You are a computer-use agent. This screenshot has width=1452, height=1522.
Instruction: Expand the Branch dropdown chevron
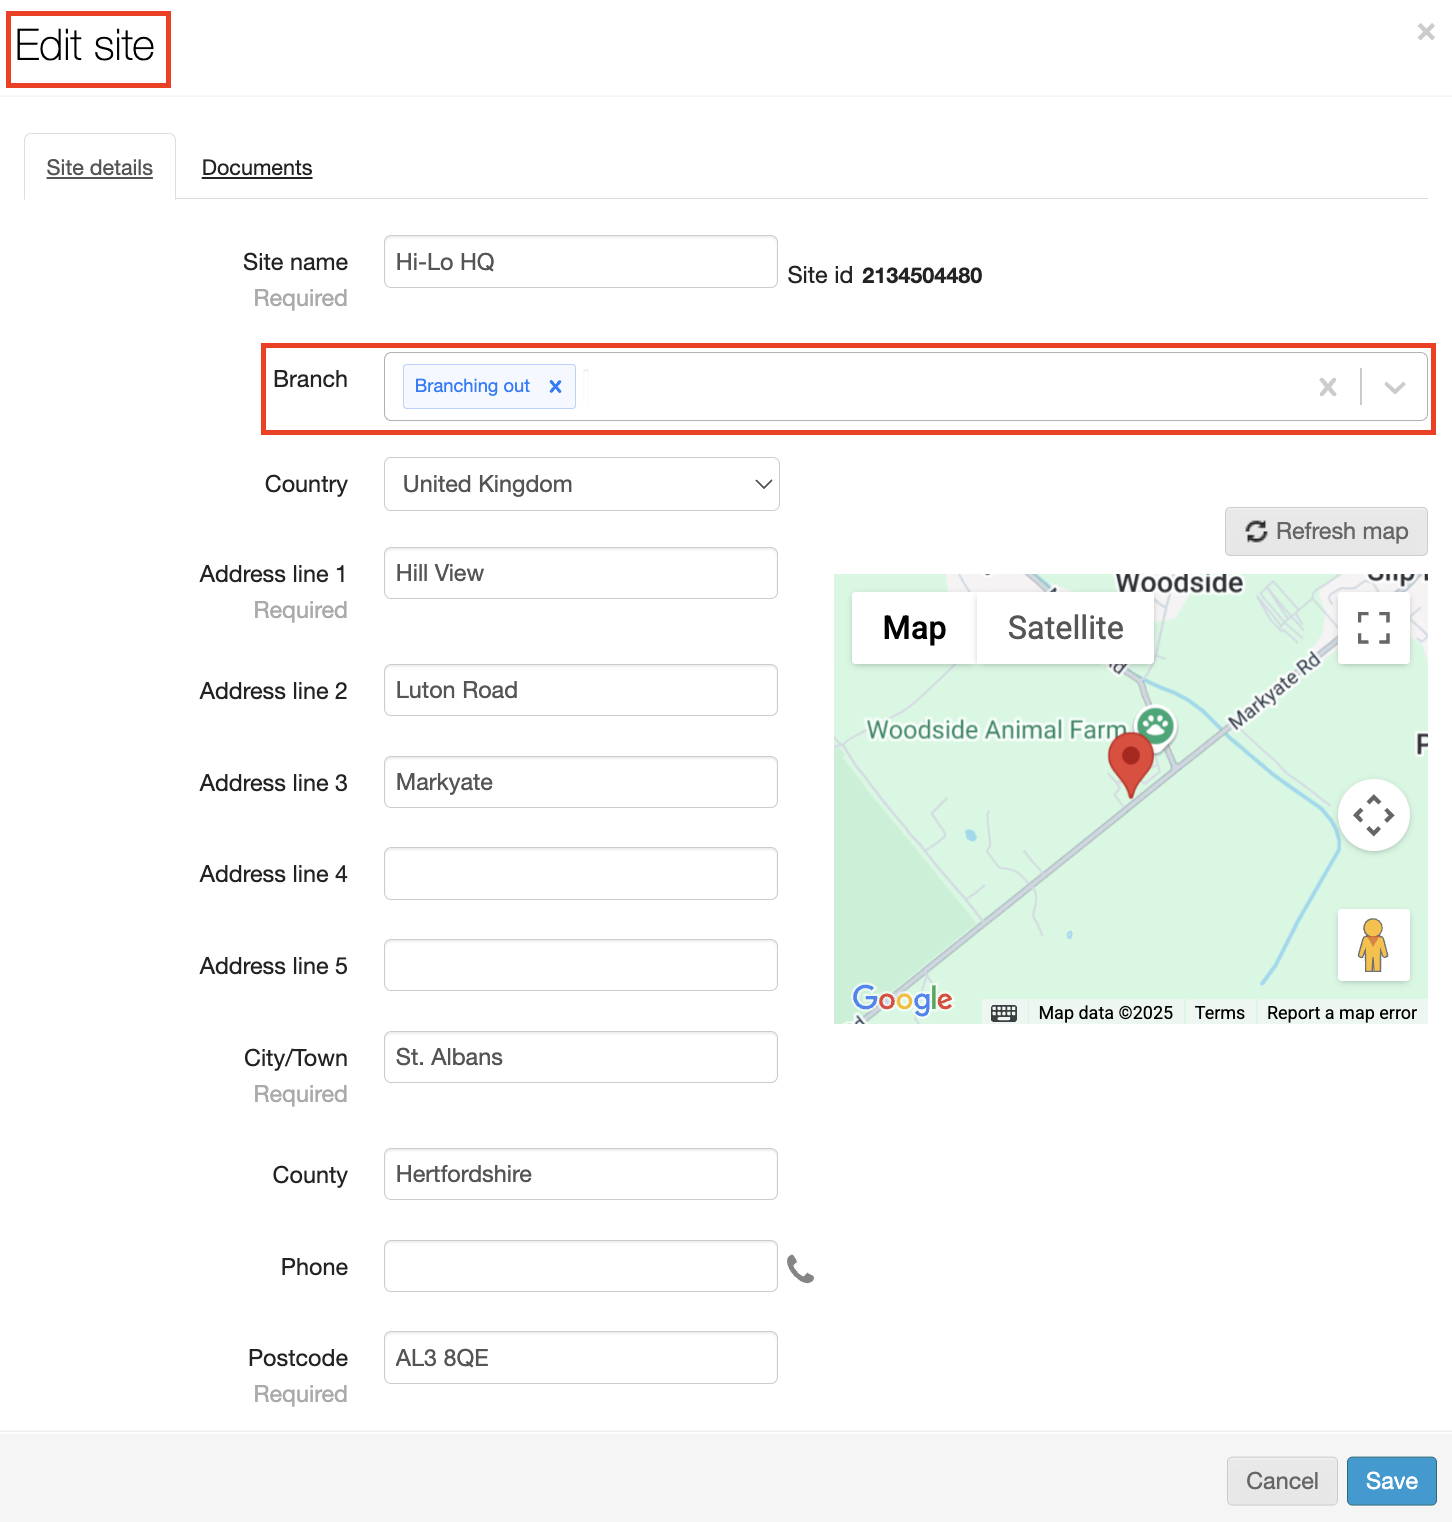point(1394,387)
